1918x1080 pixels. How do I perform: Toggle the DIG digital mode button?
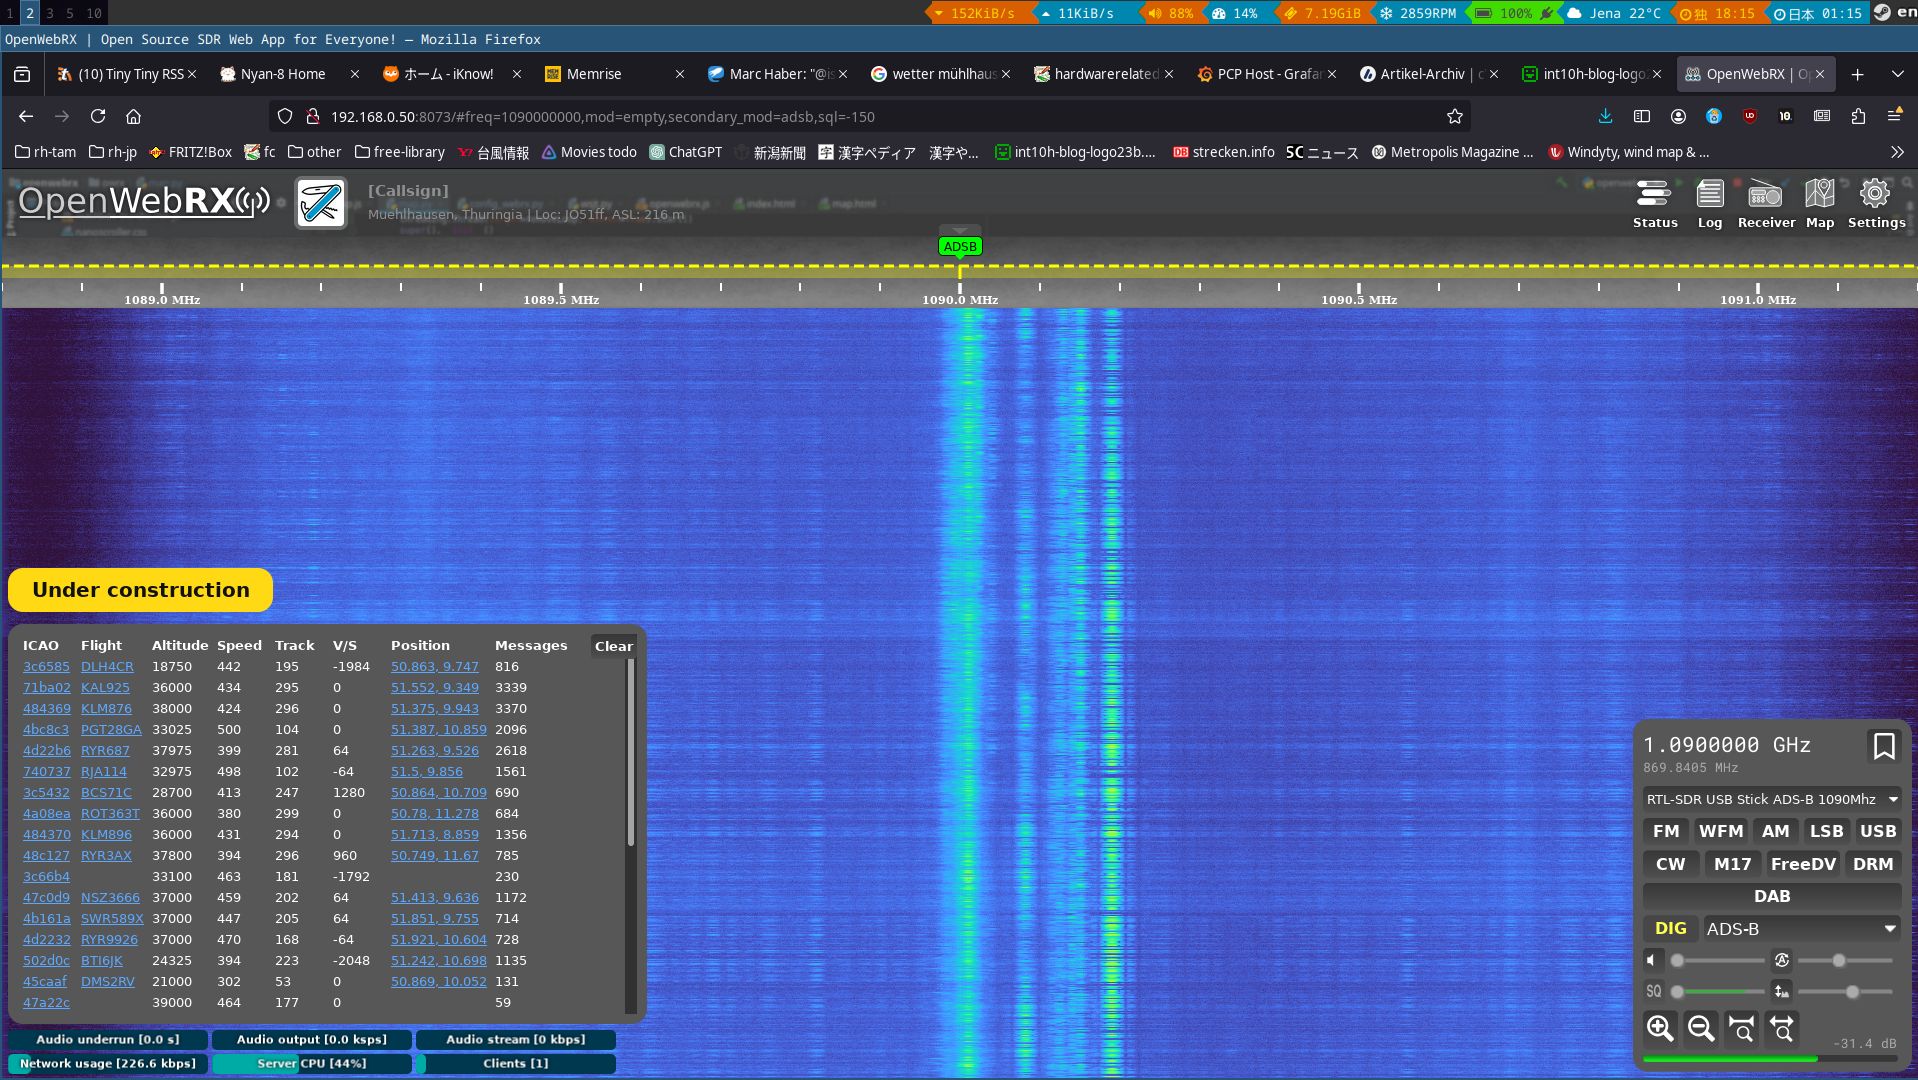point(1670,929)
